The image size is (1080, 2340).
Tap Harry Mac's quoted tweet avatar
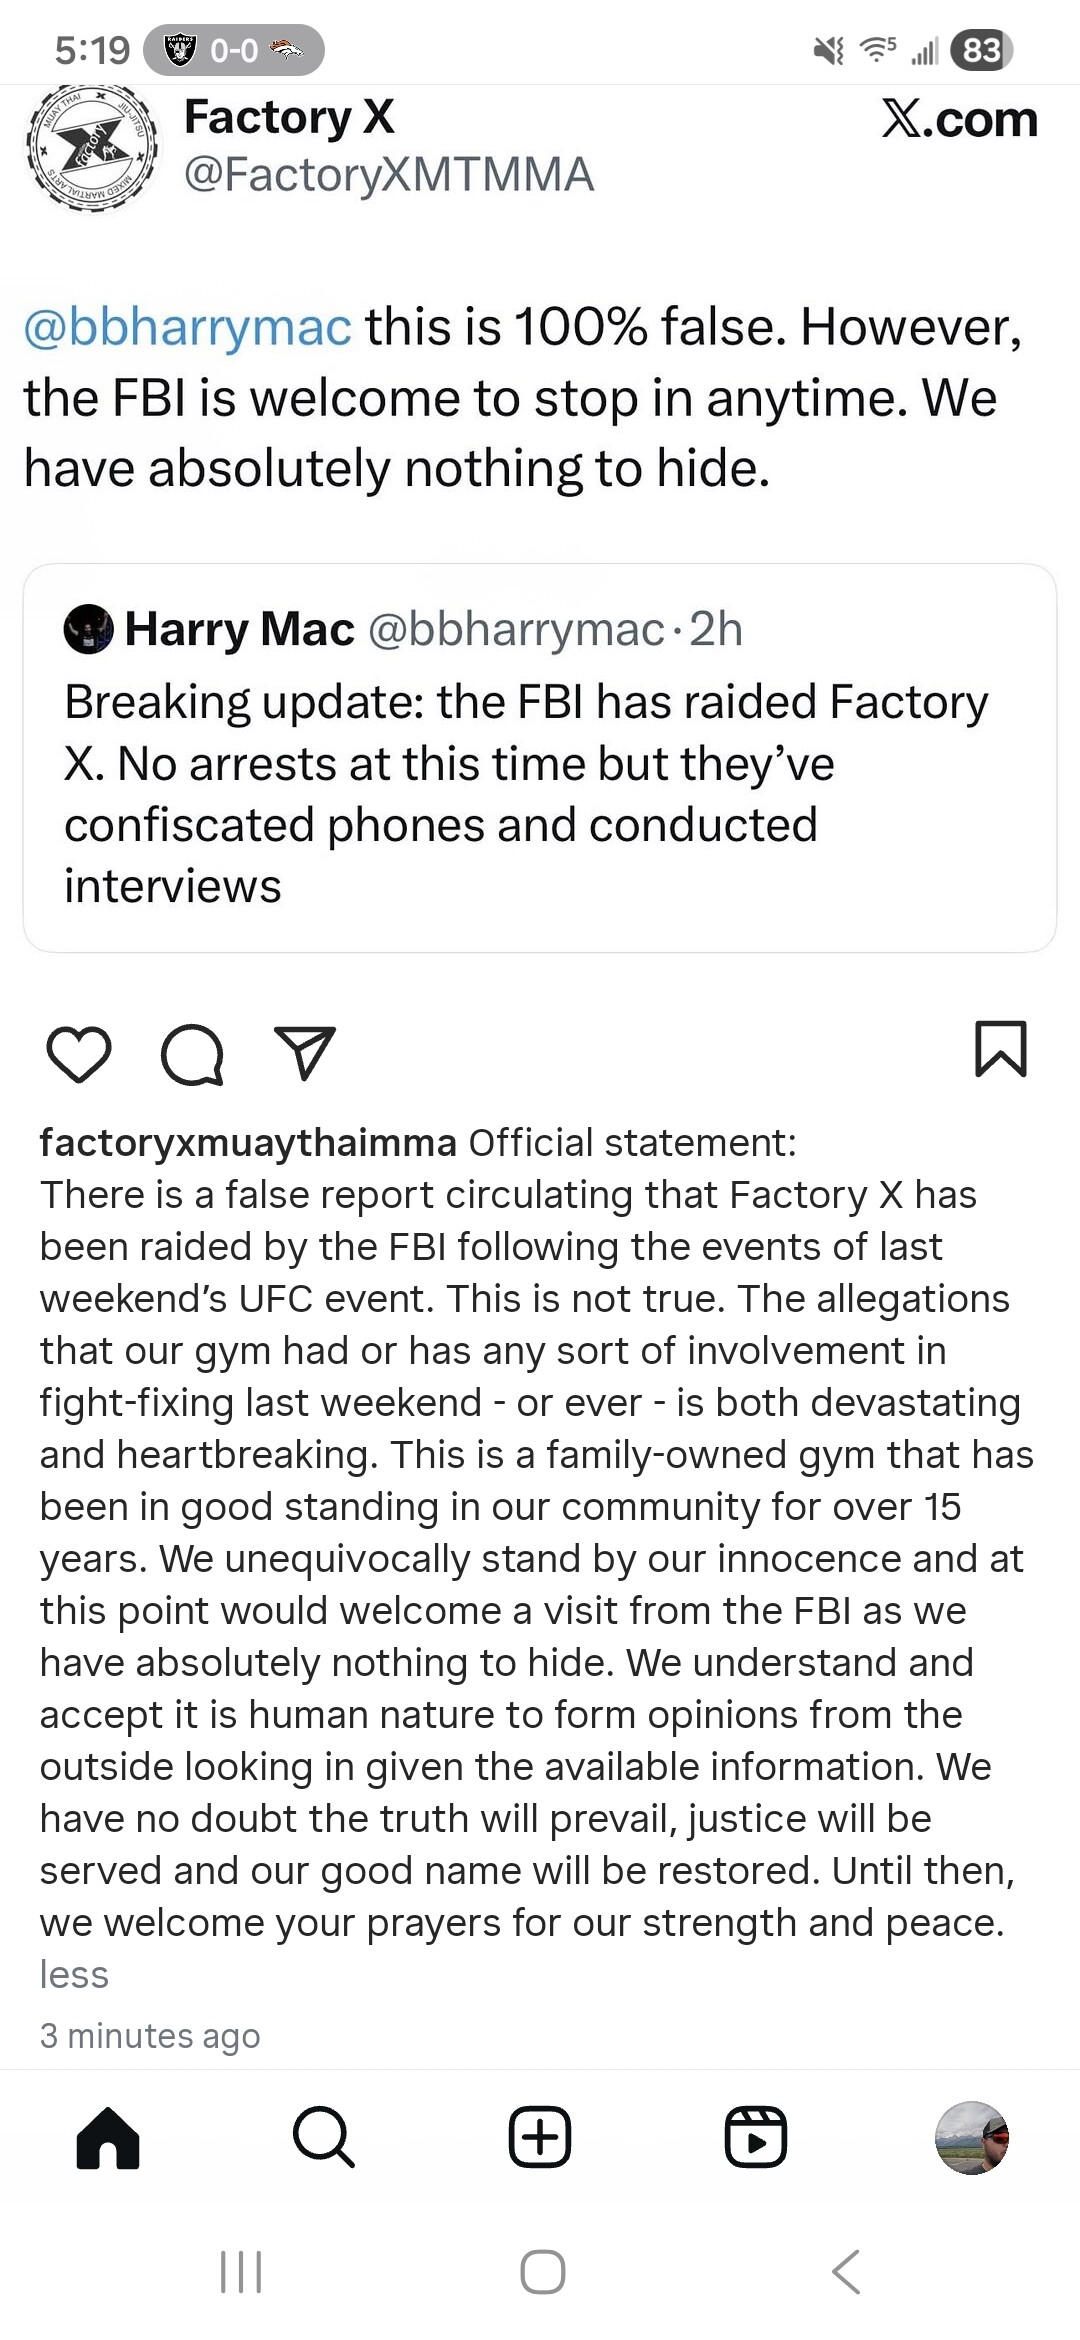89,630
